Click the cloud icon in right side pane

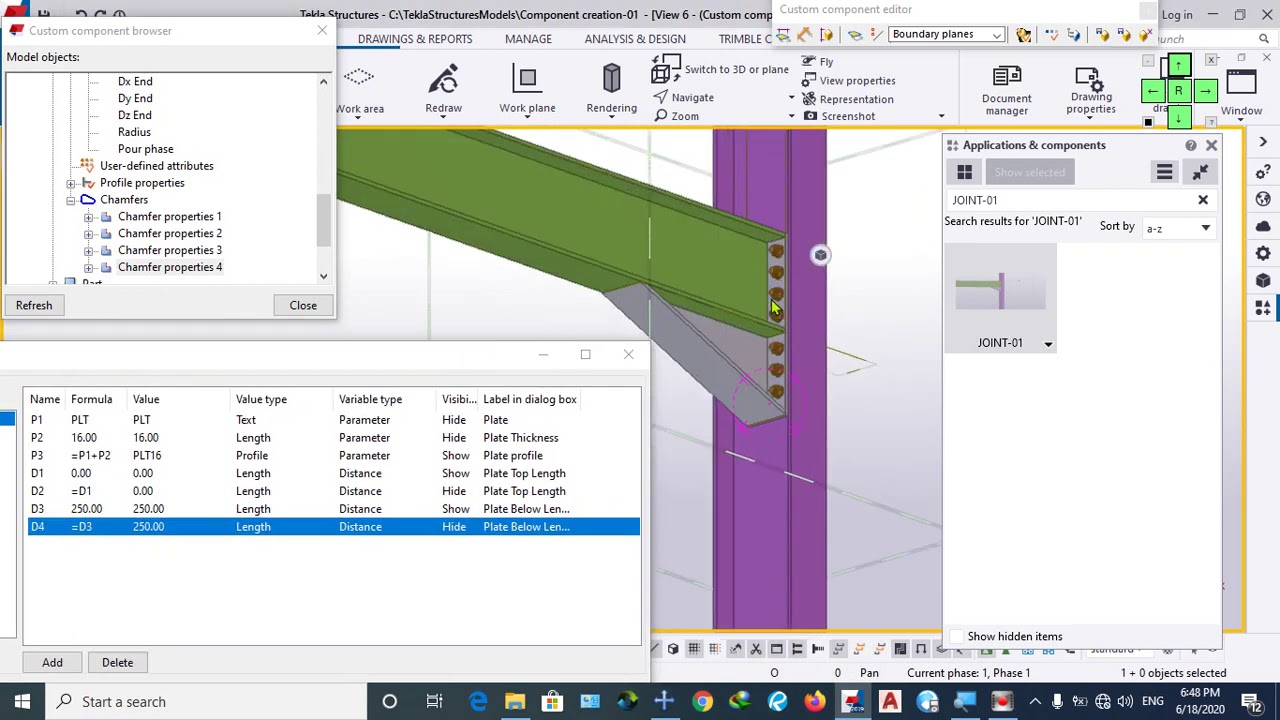1263,226
